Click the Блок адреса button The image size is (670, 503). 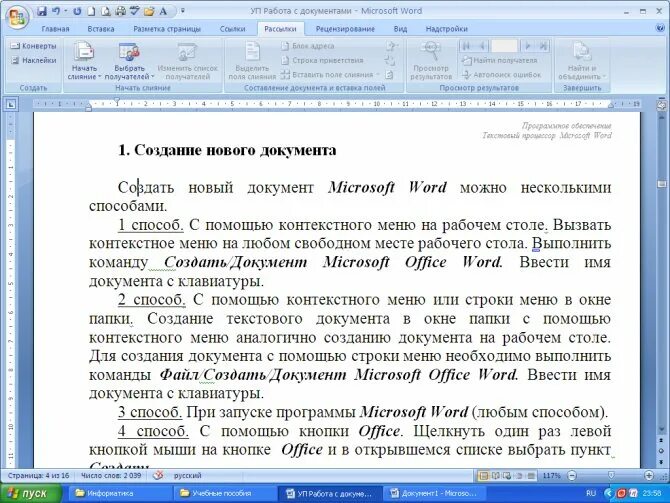point(308,46)
